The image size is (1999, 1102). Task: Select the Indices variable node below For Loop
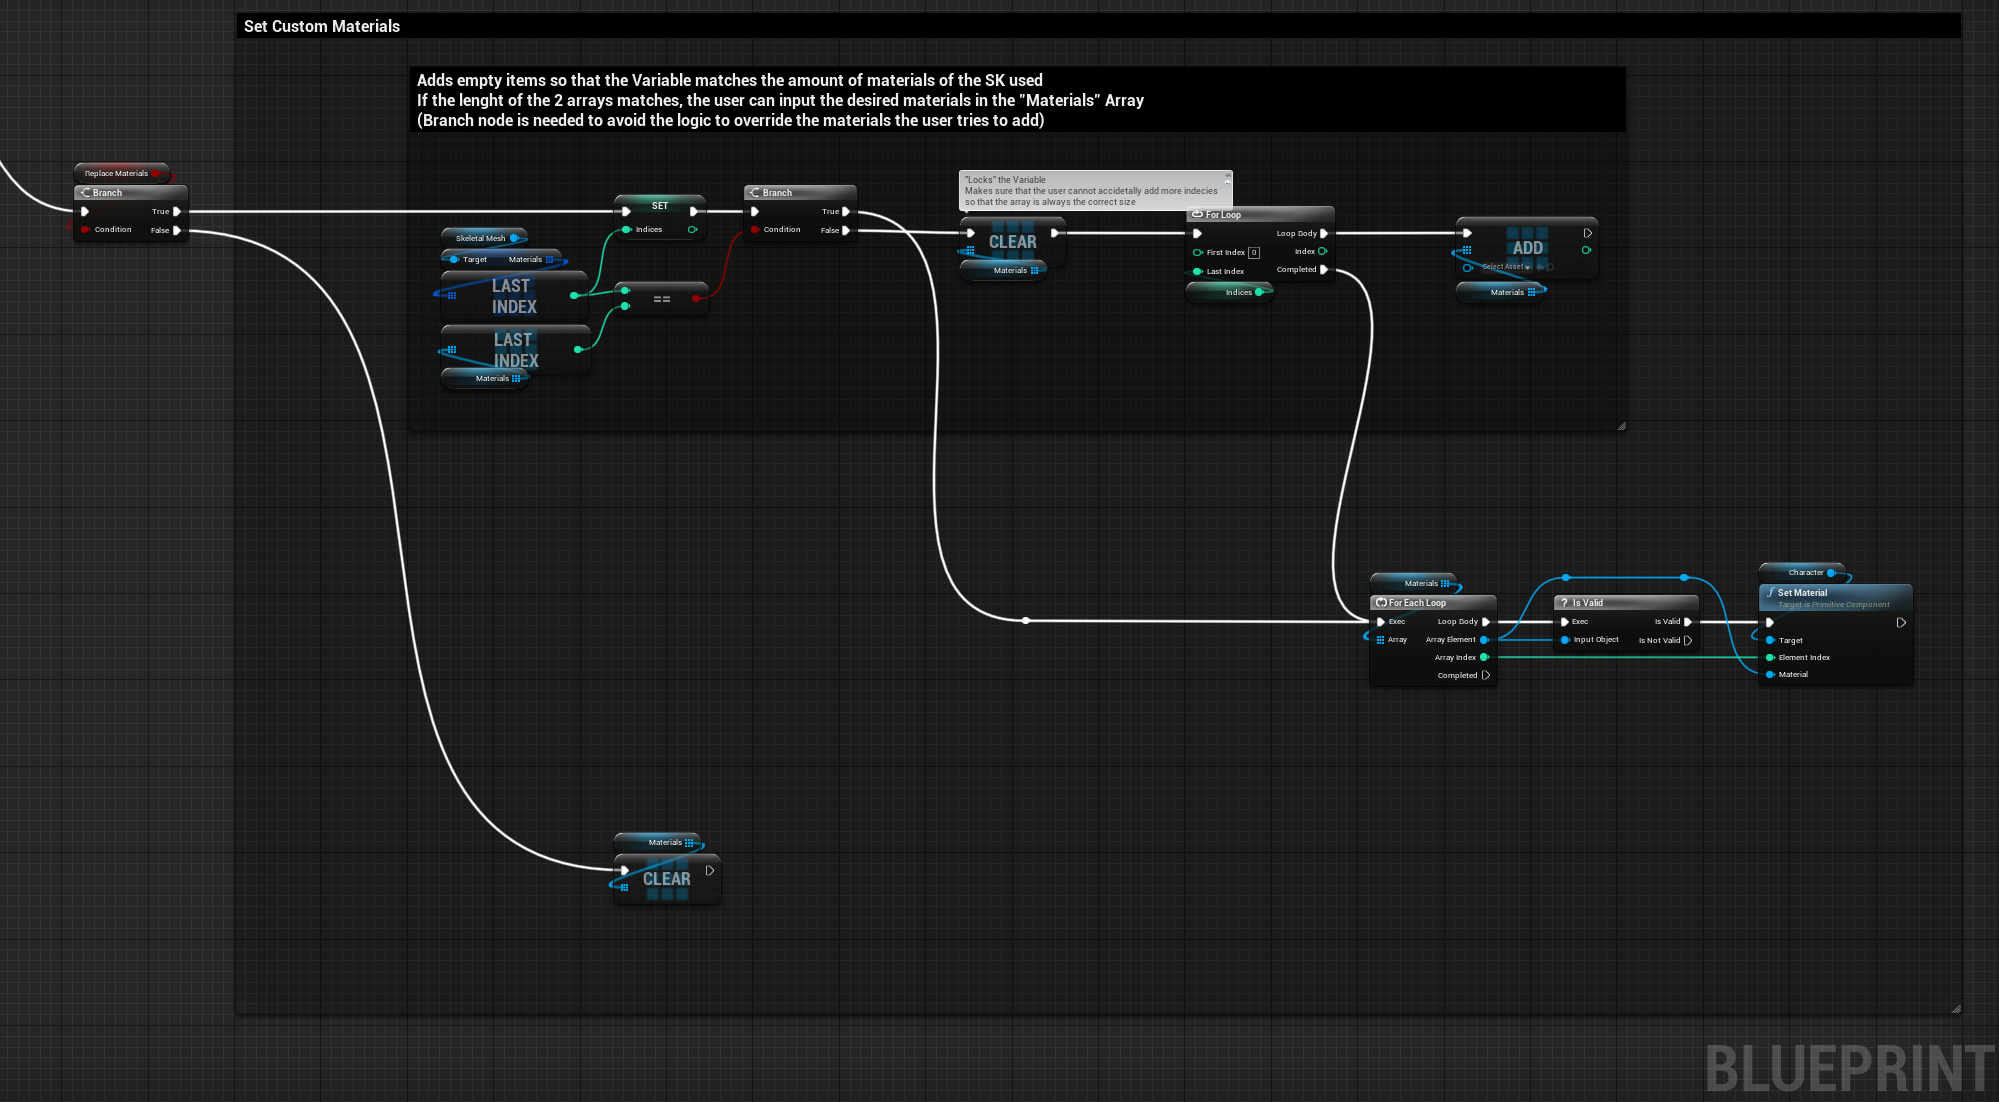(x=1230, y=292)
